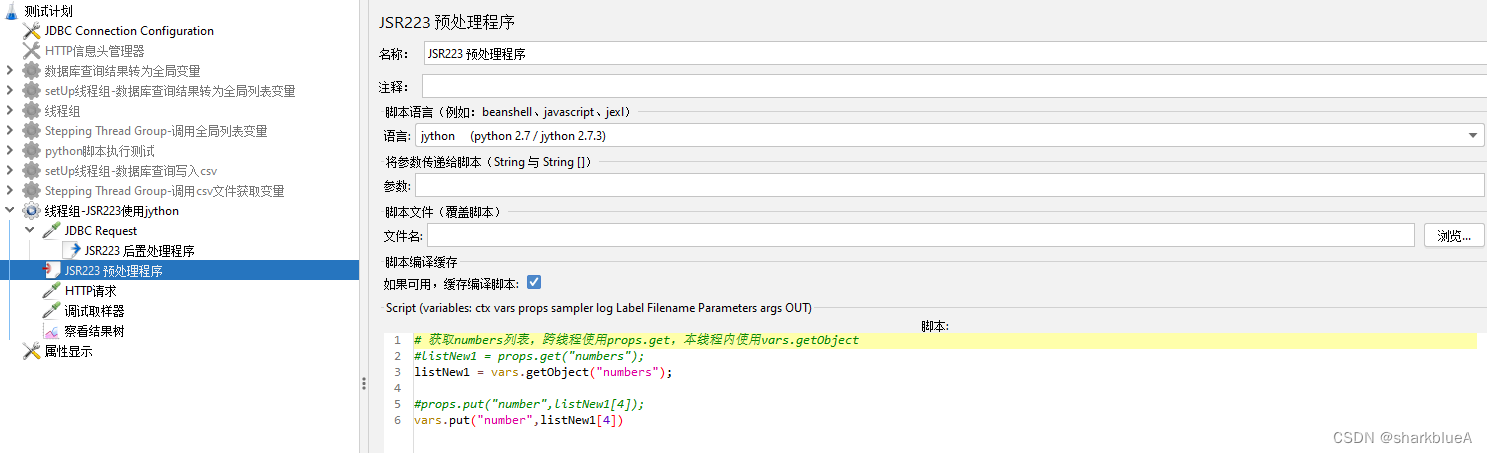Click the 属性显示 wrench icon

tap(31, 351)
